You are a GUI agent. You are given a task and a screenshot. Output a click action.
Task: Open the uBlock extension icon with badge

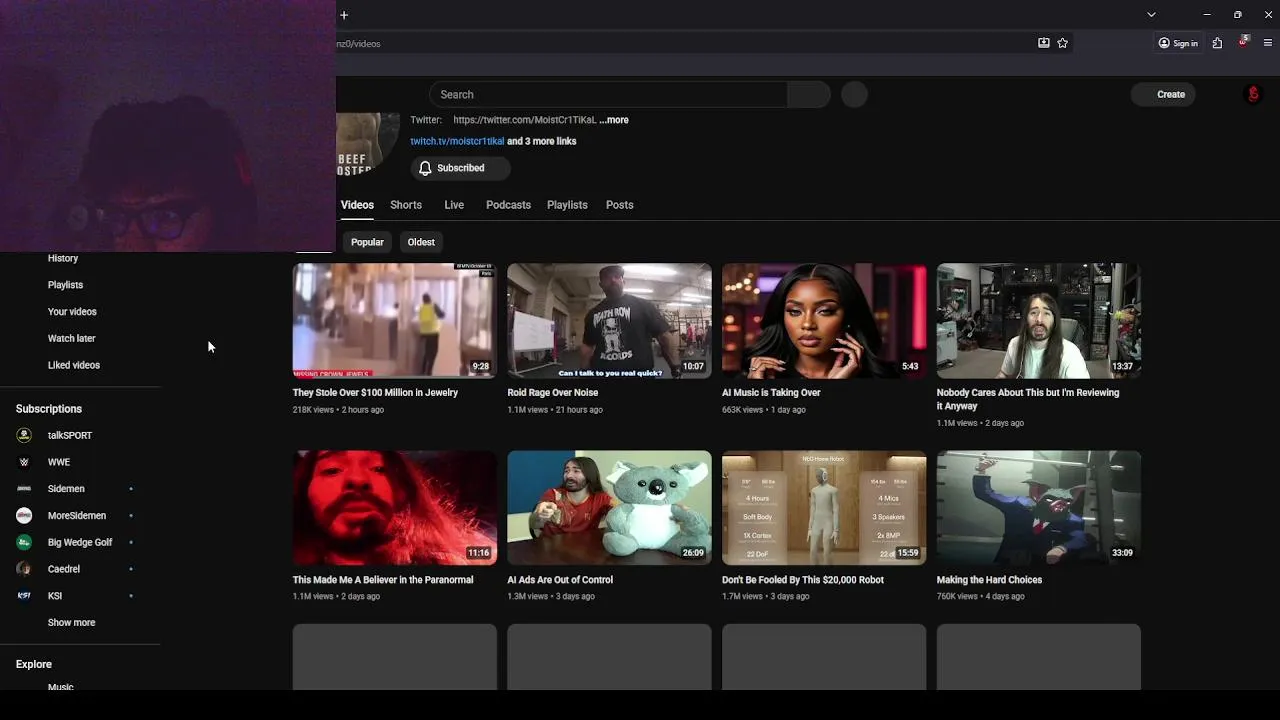1243,42
